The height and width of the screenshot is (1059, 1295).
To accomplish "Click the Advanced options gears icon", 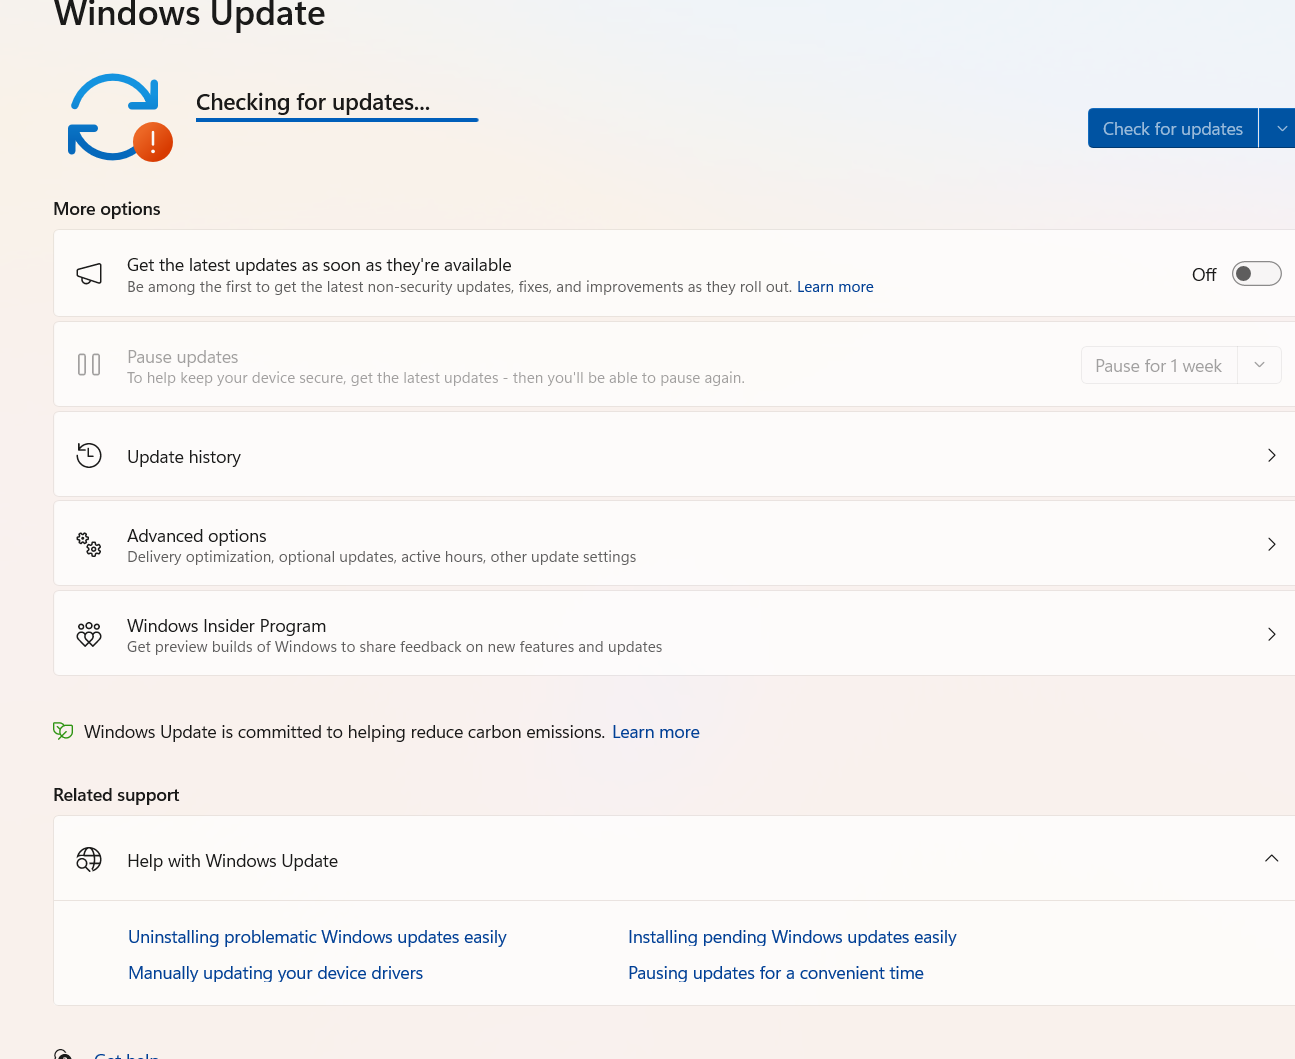I will tap(89, 544).
